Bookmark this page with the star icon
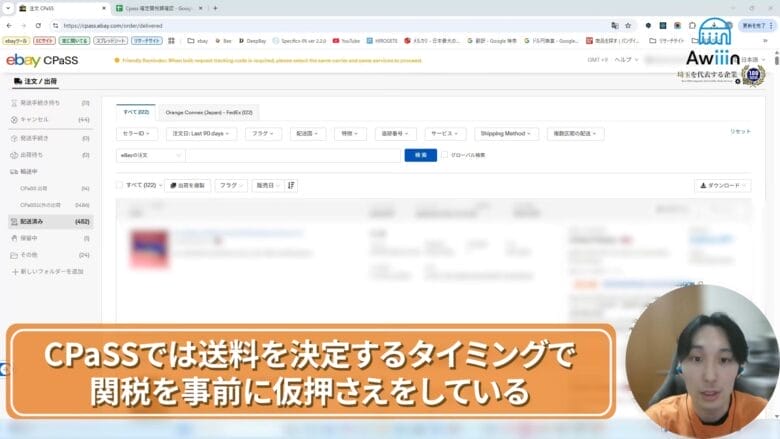This screenshot has height=439, width=780. tap(628, 26)
